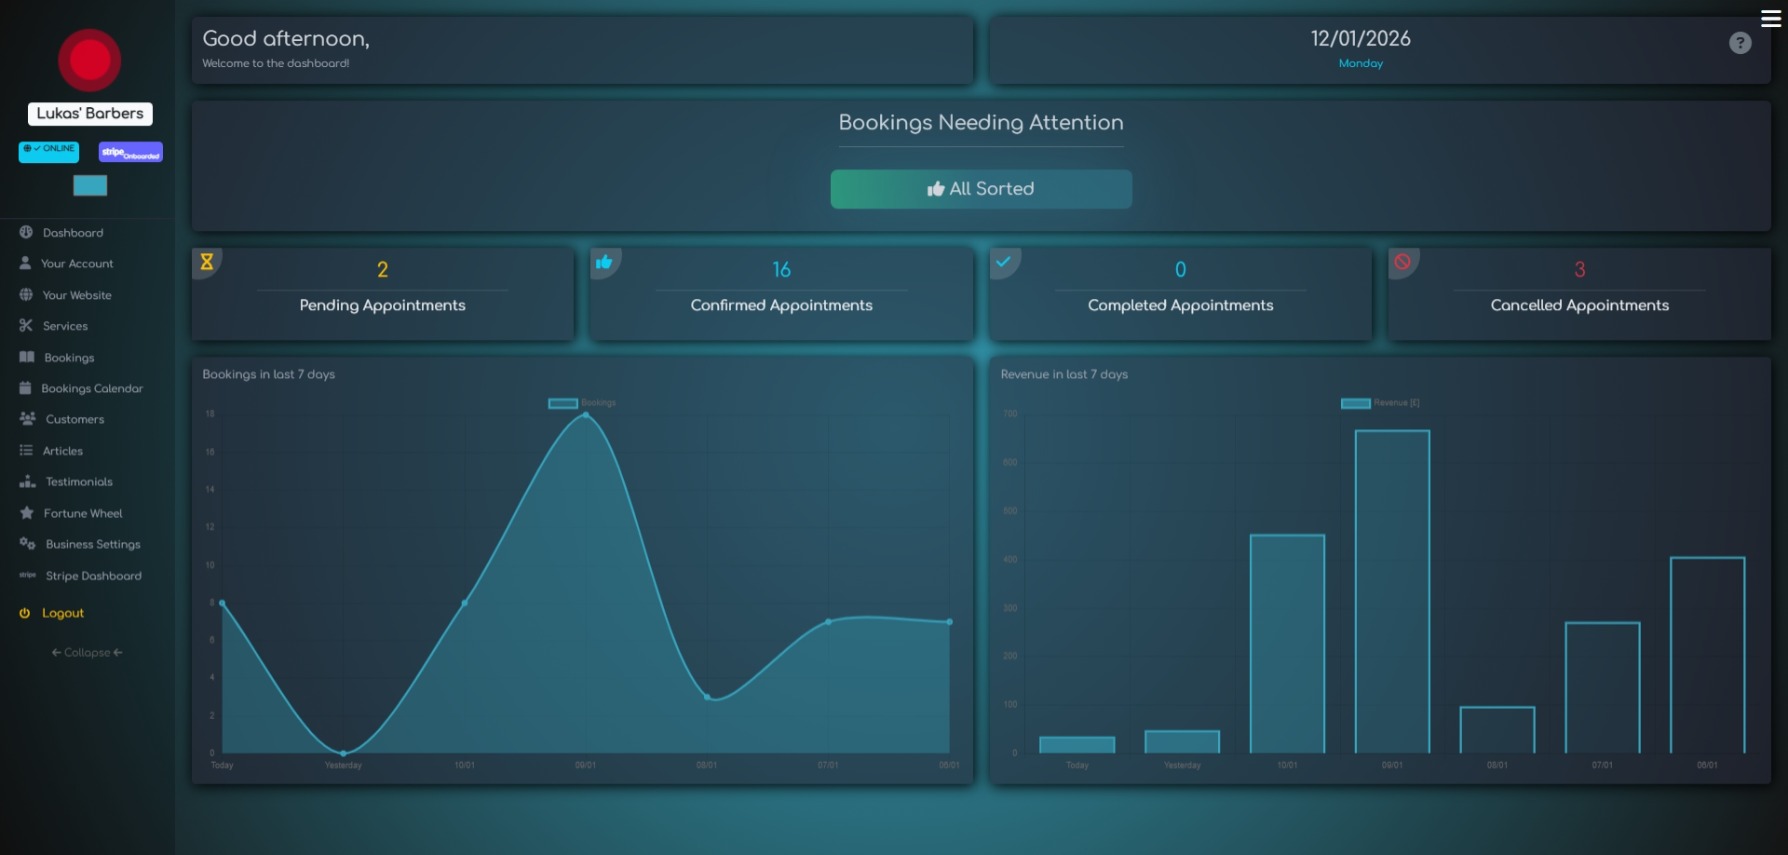Click the pending hourglass icon
This screenshot has width=1788, height=855.
coord(207,262)
